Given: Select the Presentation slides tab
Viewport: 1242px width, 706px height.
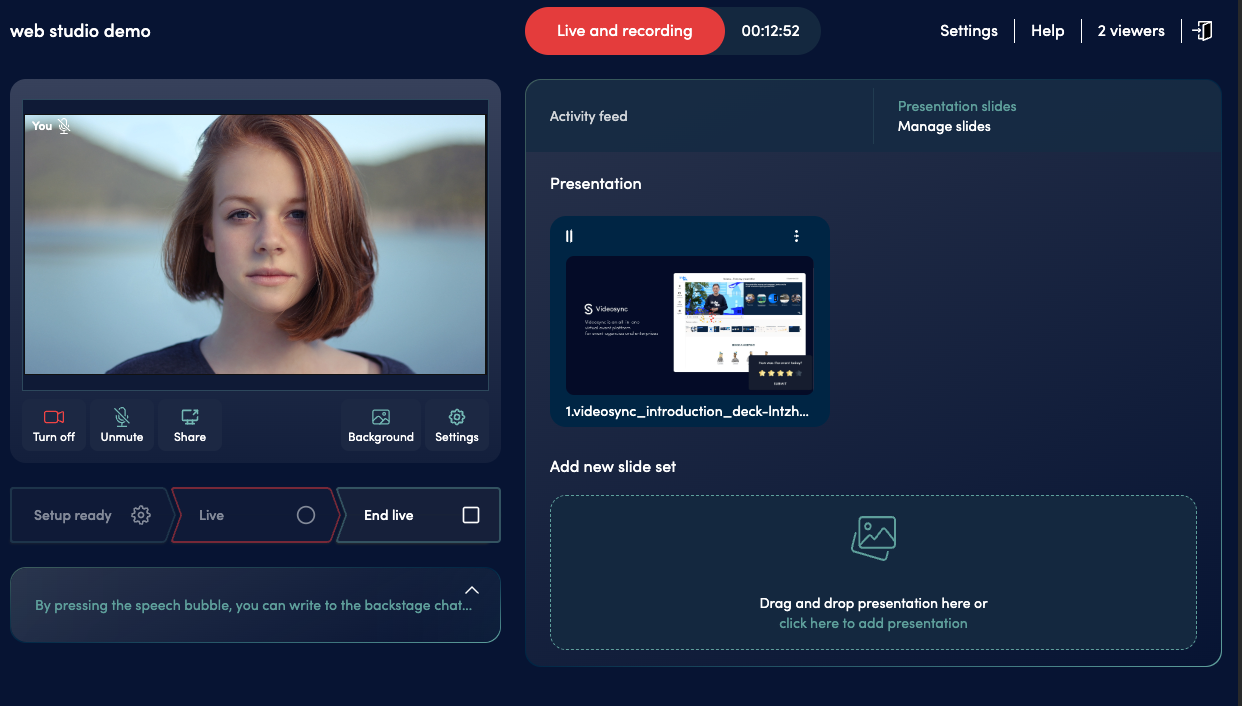Looking at the screenshot, I should point(956,106).
